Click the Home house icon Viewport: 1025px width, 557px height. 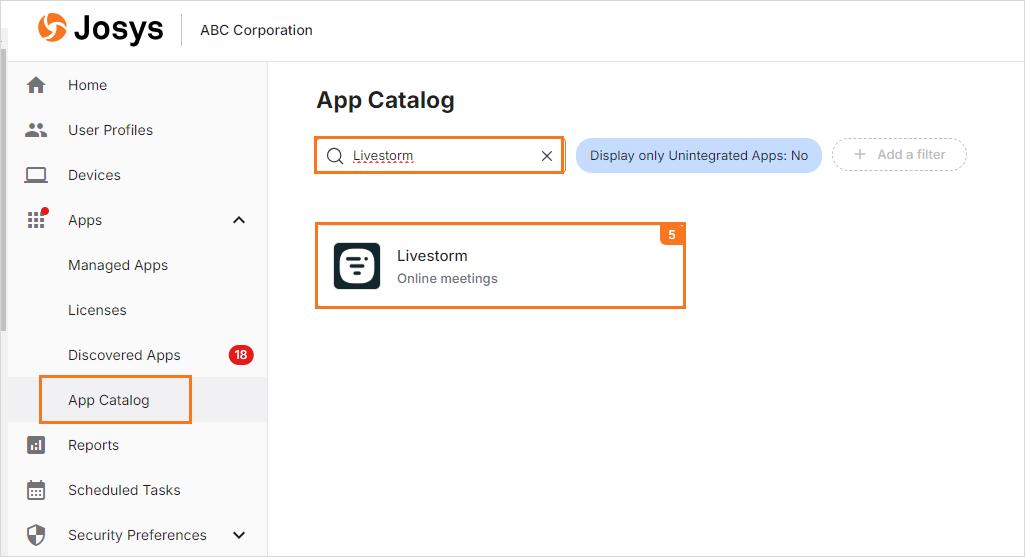36,85
